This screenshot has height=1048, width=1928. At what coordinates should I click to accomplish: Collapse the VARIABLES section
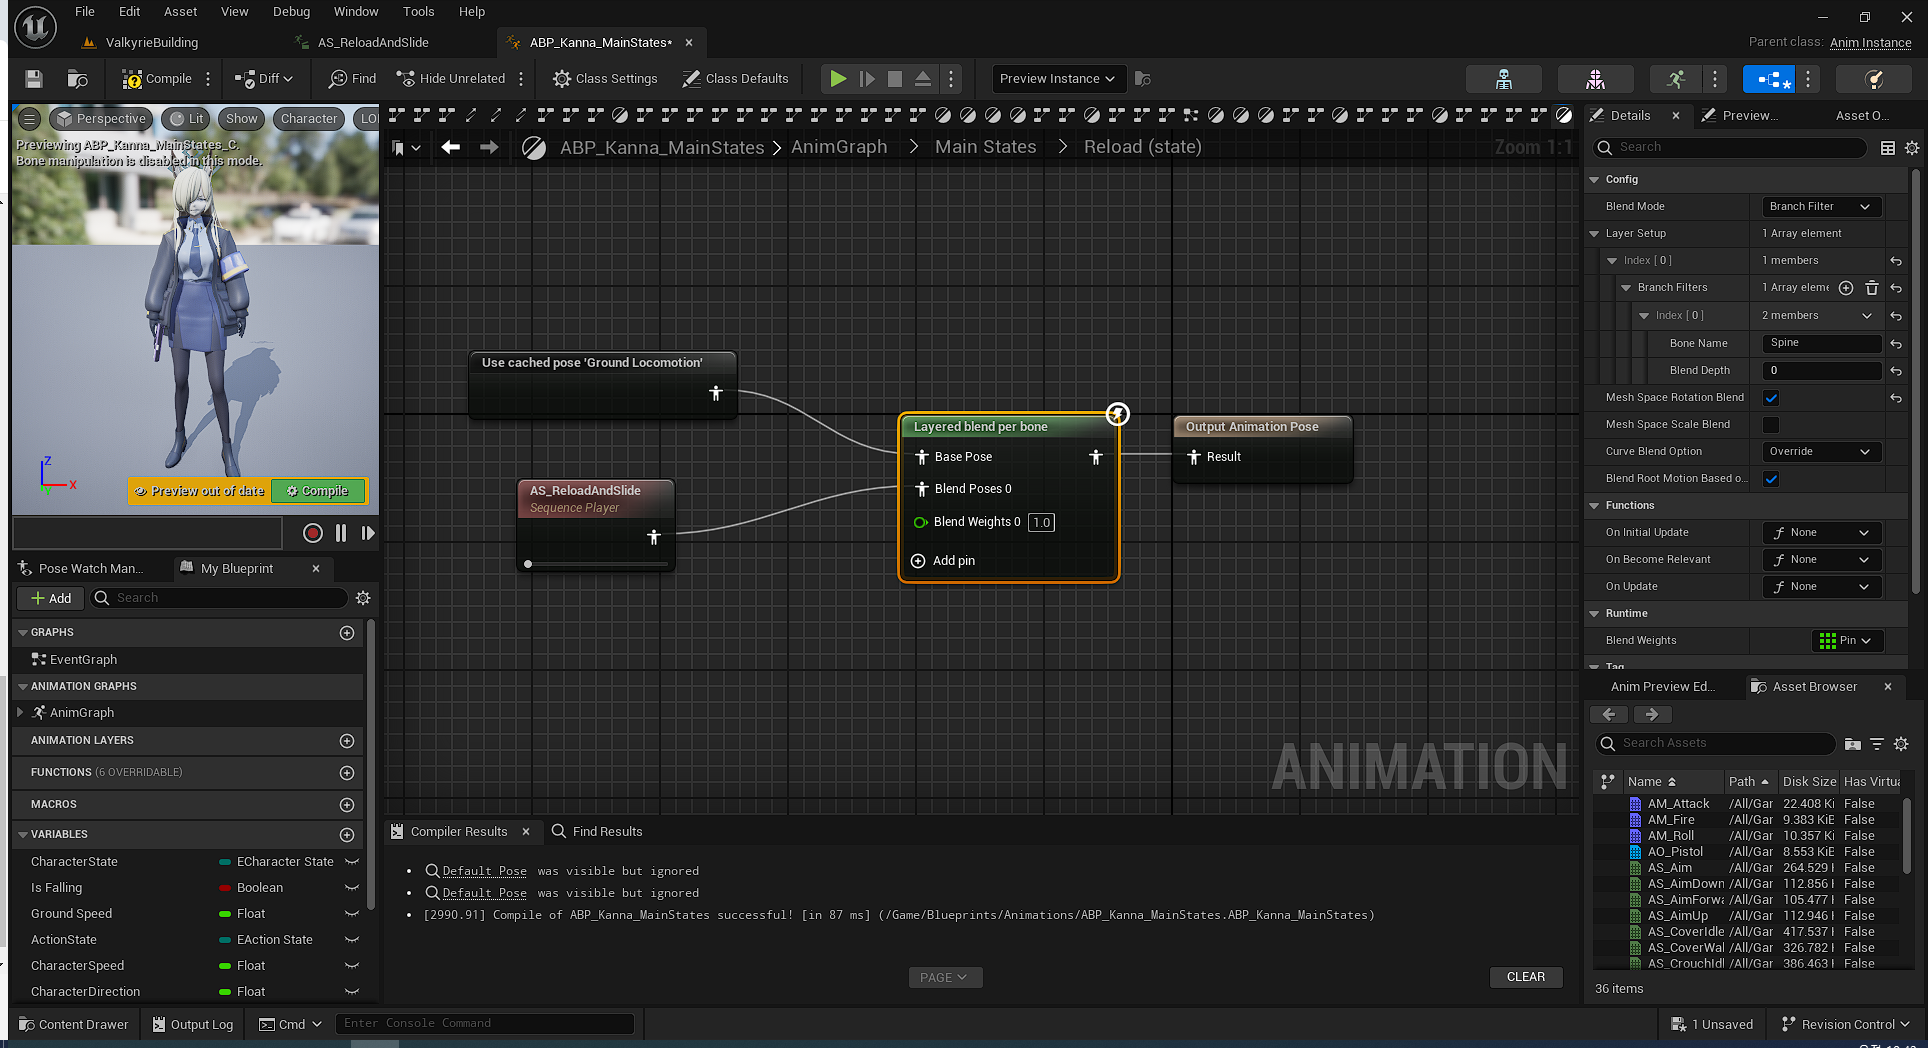(22, 835)
